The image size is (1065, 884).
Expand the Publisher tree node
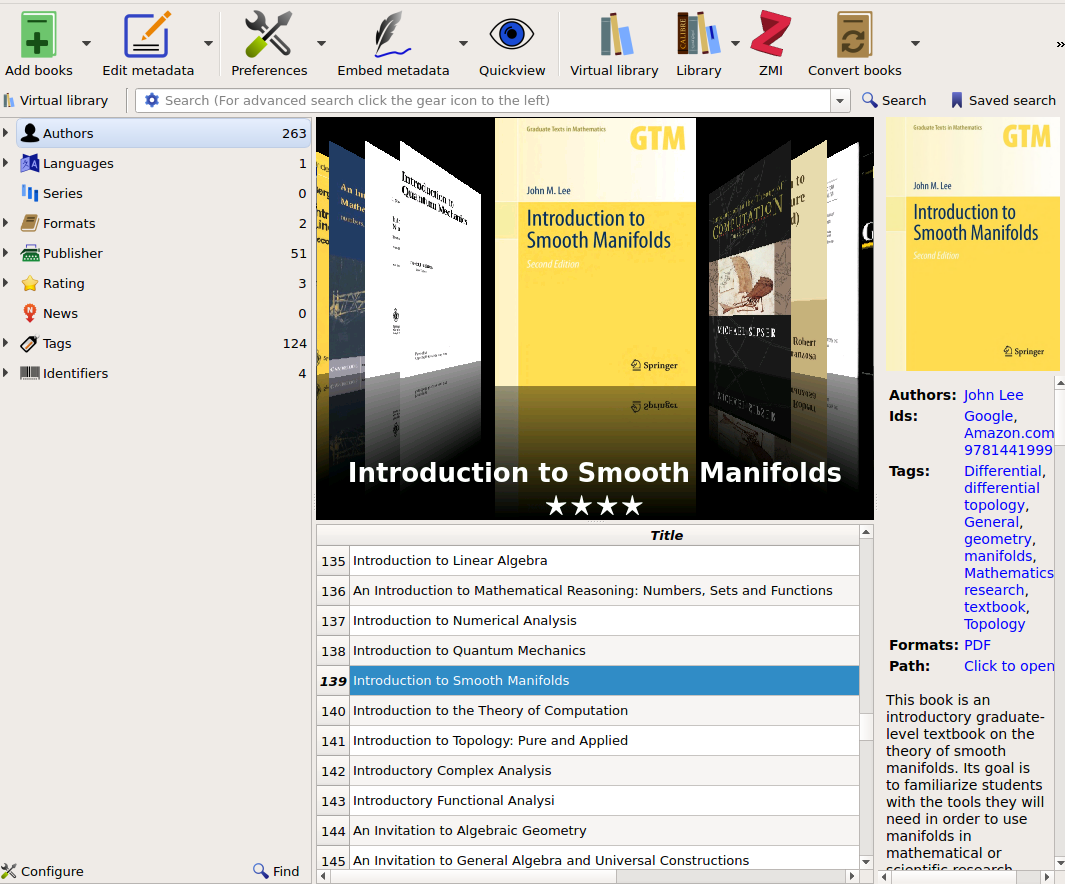click(5, 253)
